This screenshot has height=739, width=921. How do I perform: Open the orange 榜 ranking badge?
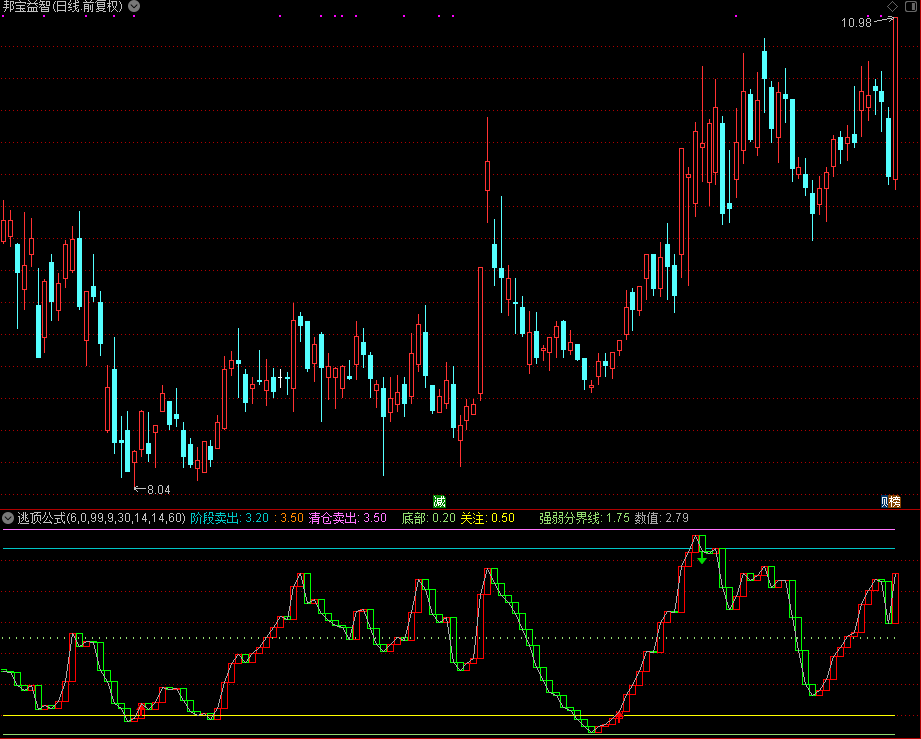[x=895, y=502]
